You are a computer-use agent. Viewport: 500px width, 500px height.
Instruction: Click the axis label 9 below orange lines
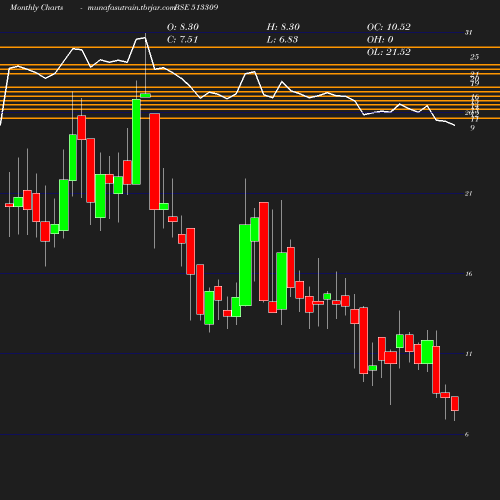[x=472, y=128]
